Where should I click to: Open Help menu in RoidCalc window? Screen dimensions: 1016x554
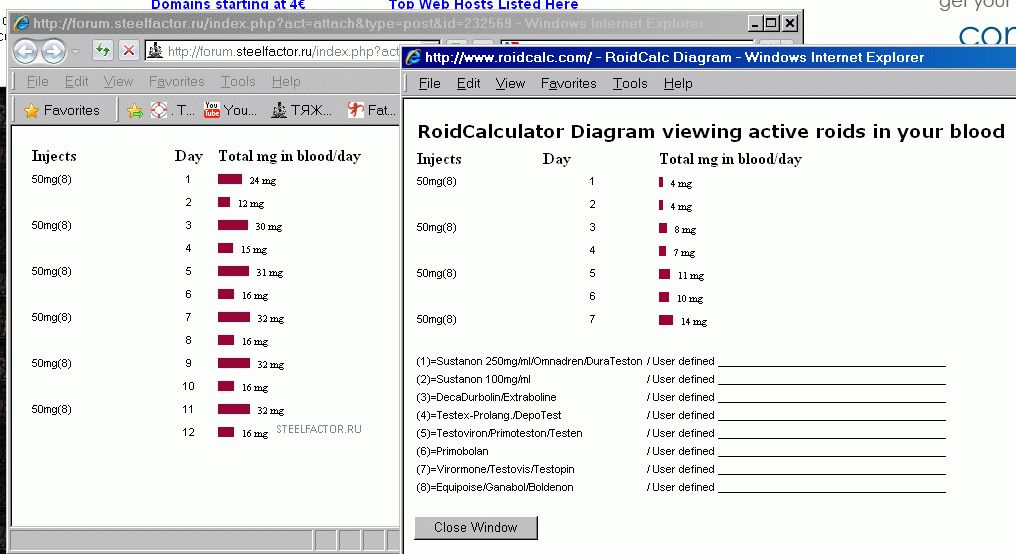point(678,83)
